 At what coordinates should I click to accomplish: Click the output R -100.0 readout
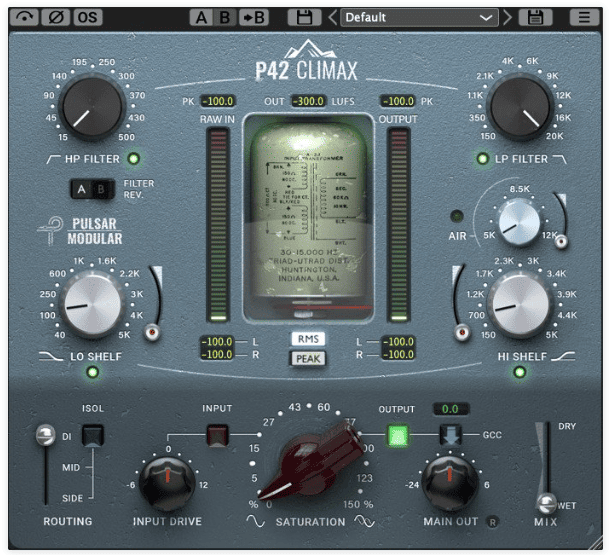[x=397, y=354]
